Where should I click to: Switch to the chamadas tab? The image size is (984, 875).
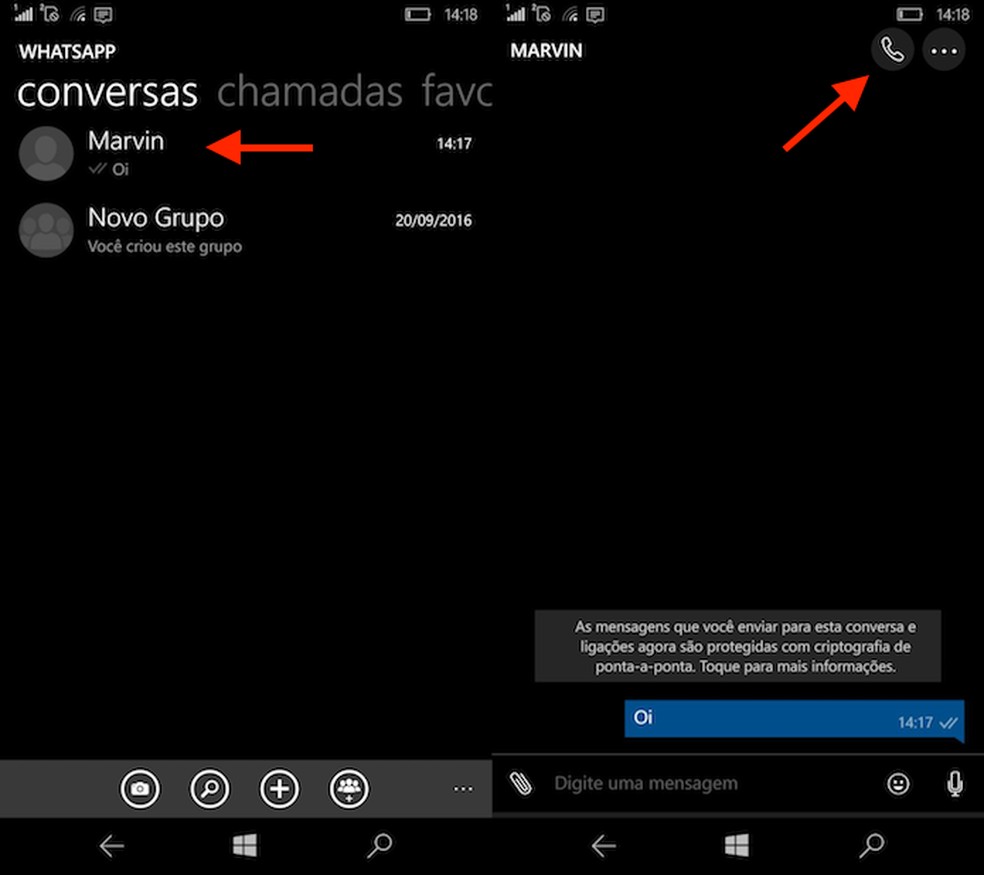[x=310, y=92]
